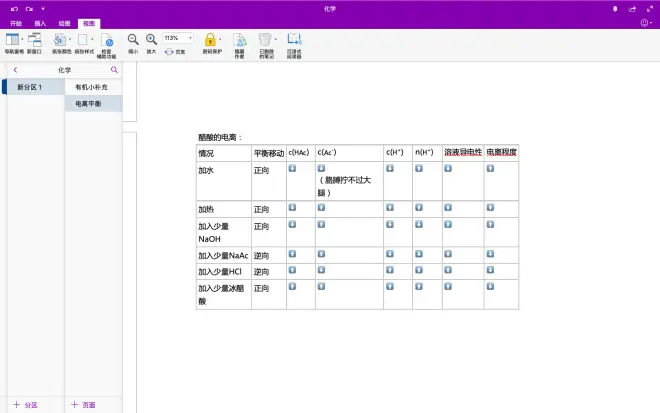Viewport: 660px width, 413px height.
Task: Click the add section (+ 分区) button
Action: coord(26,405)
